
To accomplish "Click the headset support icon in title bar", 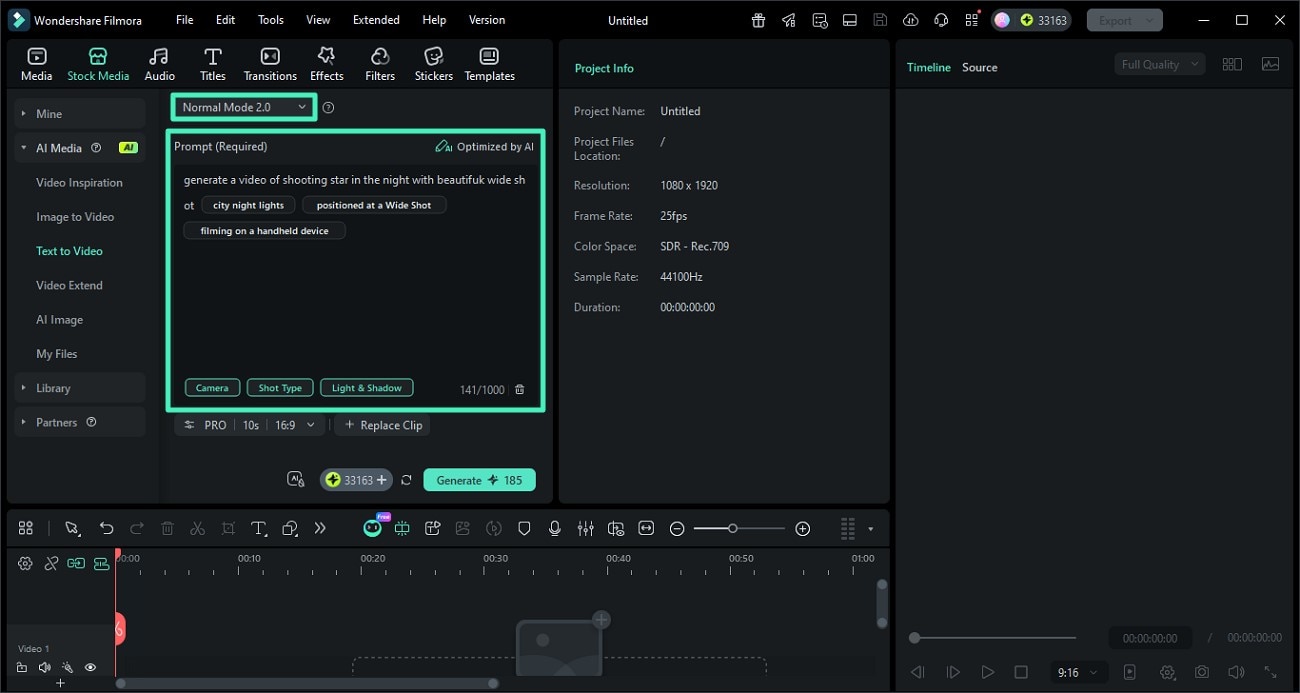I will [x=940, y=19].
